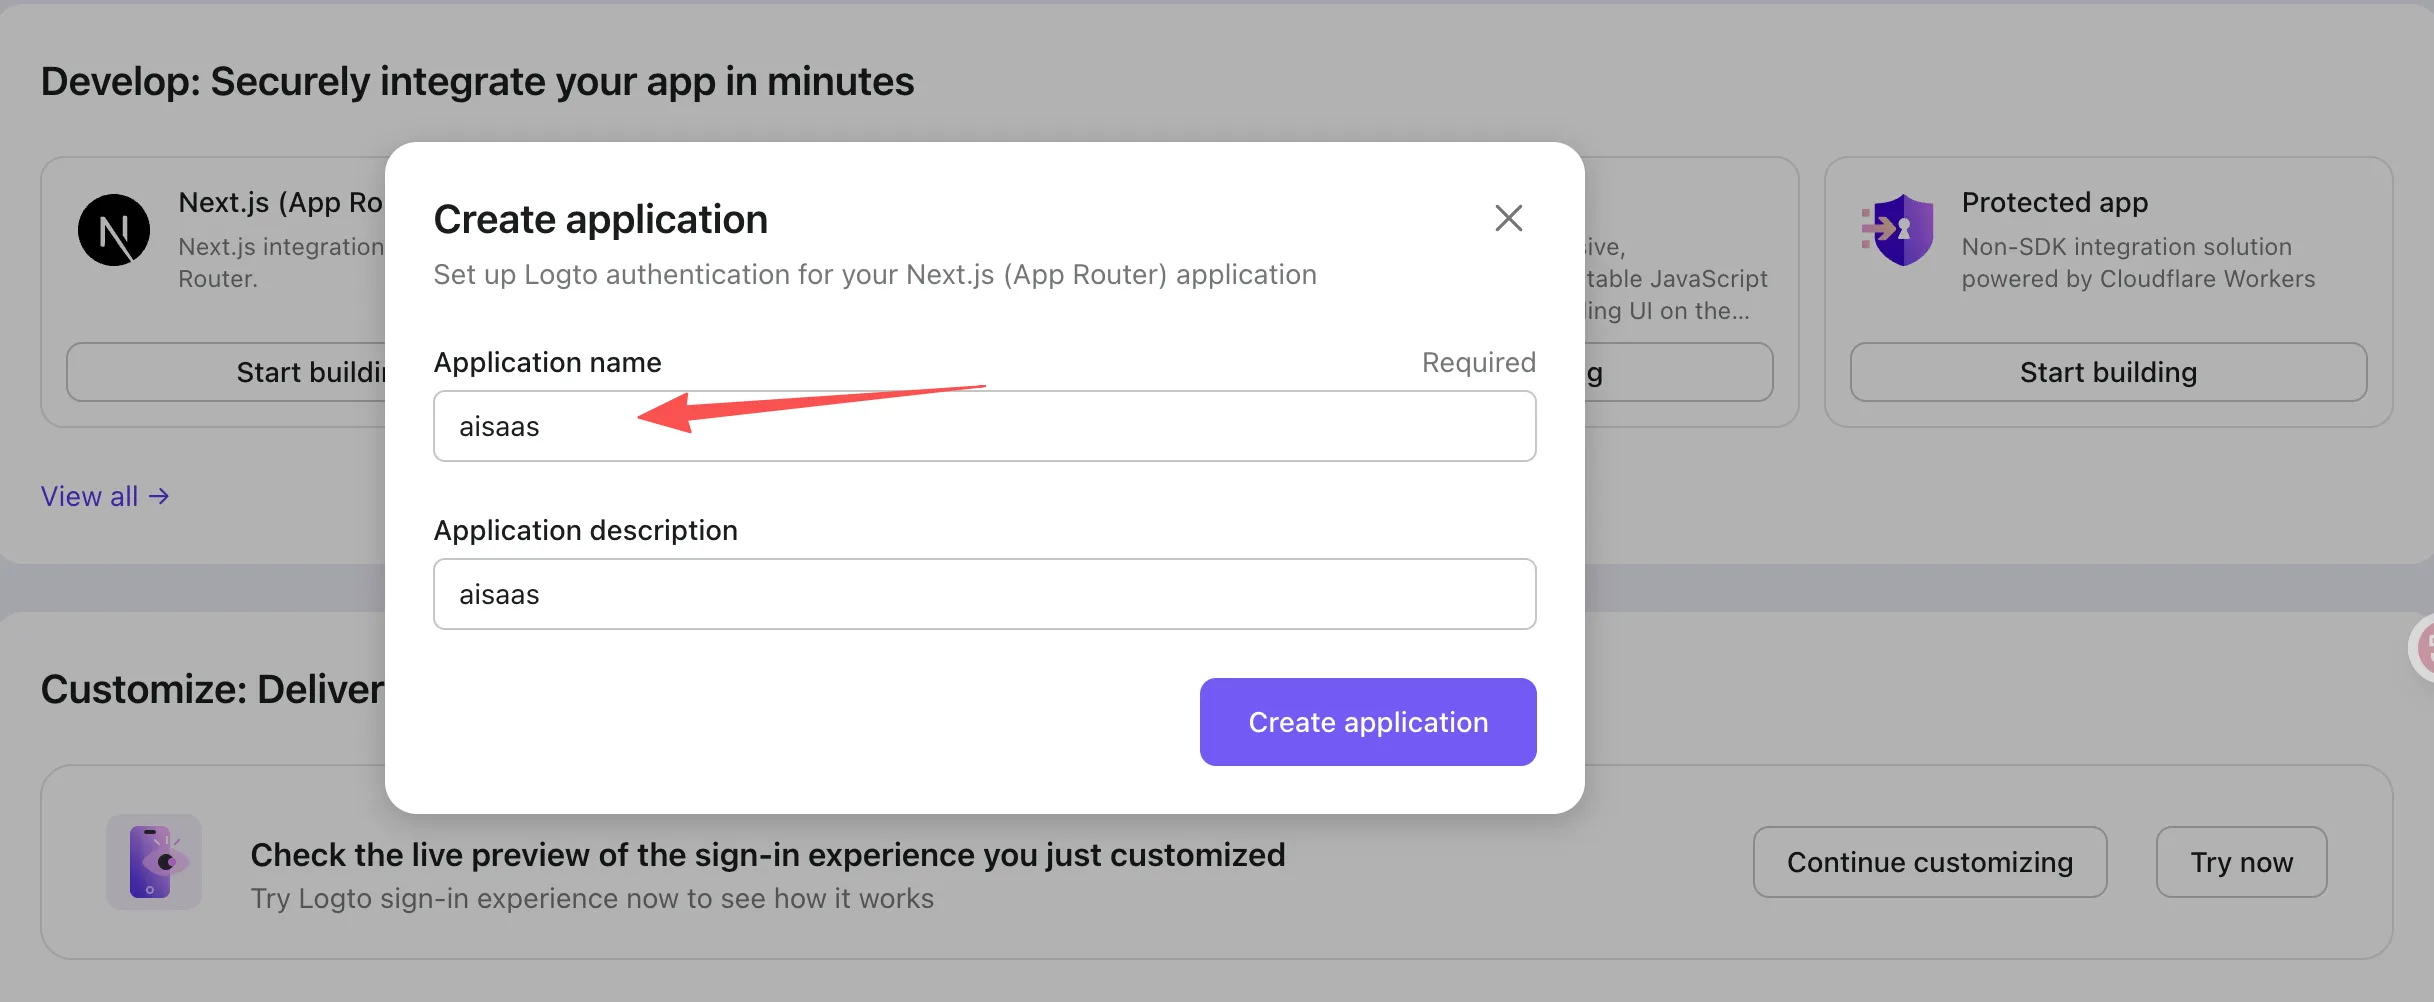
Task: Close the Create application dialog
Action: (1508, 218)
